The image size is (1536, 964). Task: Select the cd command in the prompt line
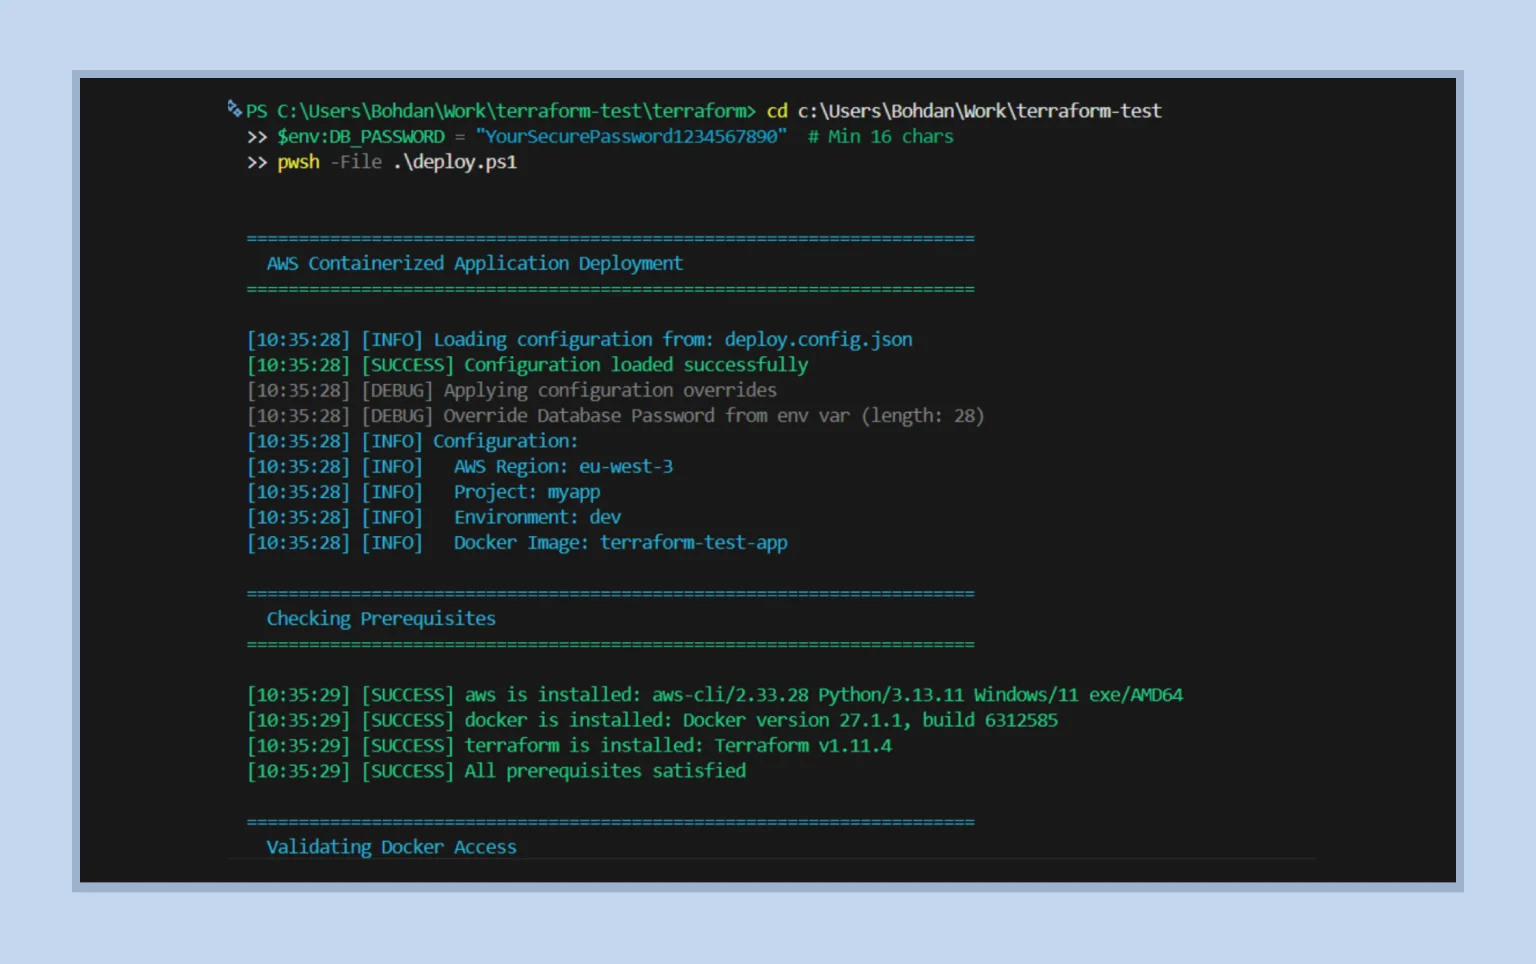pos(777,111)
